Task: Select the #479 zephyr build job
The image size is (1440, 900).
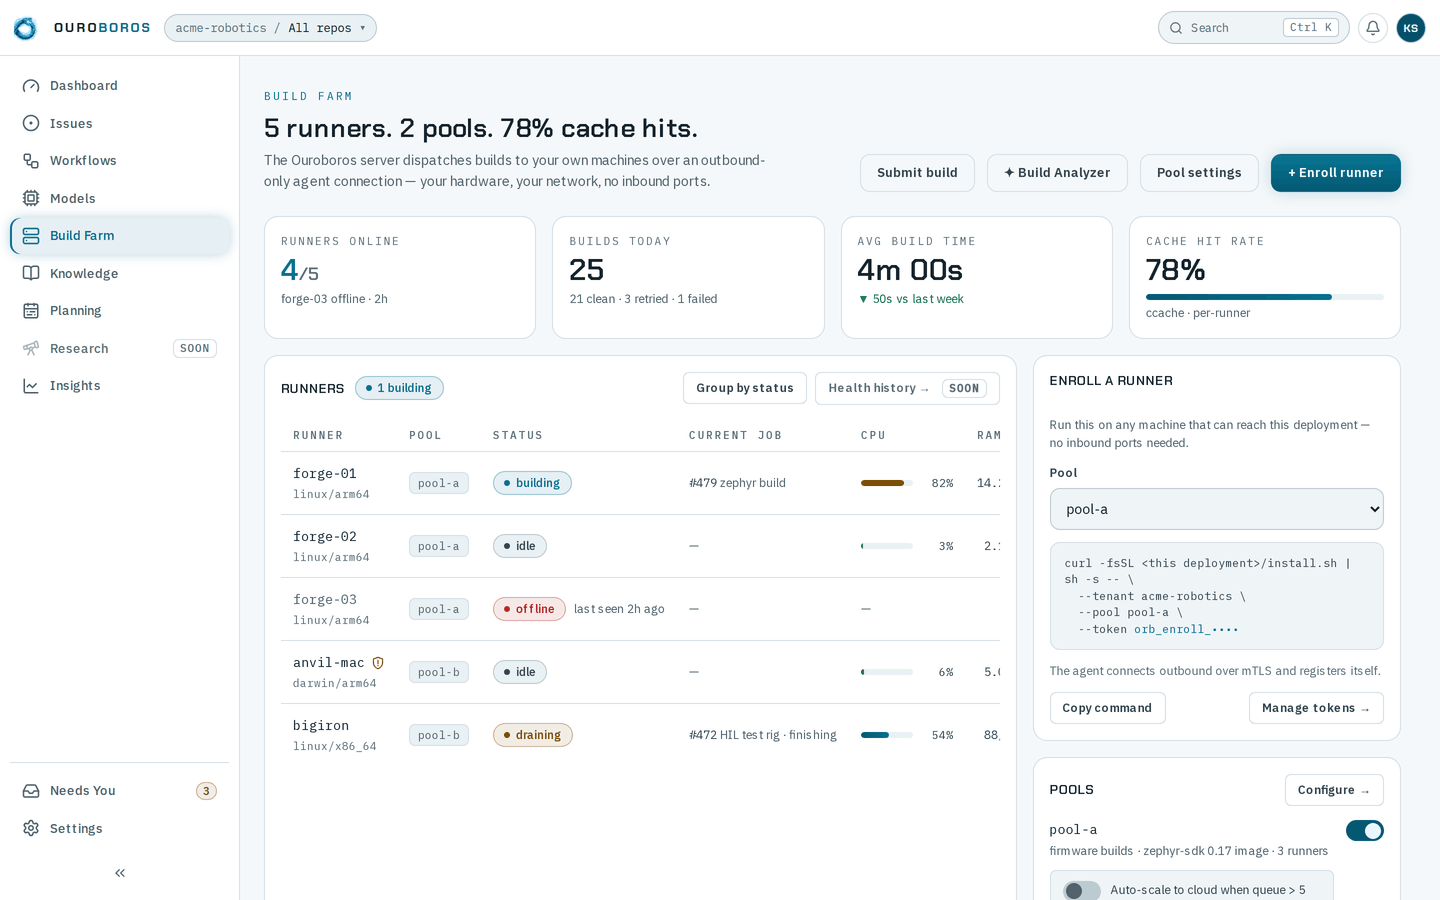Action: [x=737, y=483]
